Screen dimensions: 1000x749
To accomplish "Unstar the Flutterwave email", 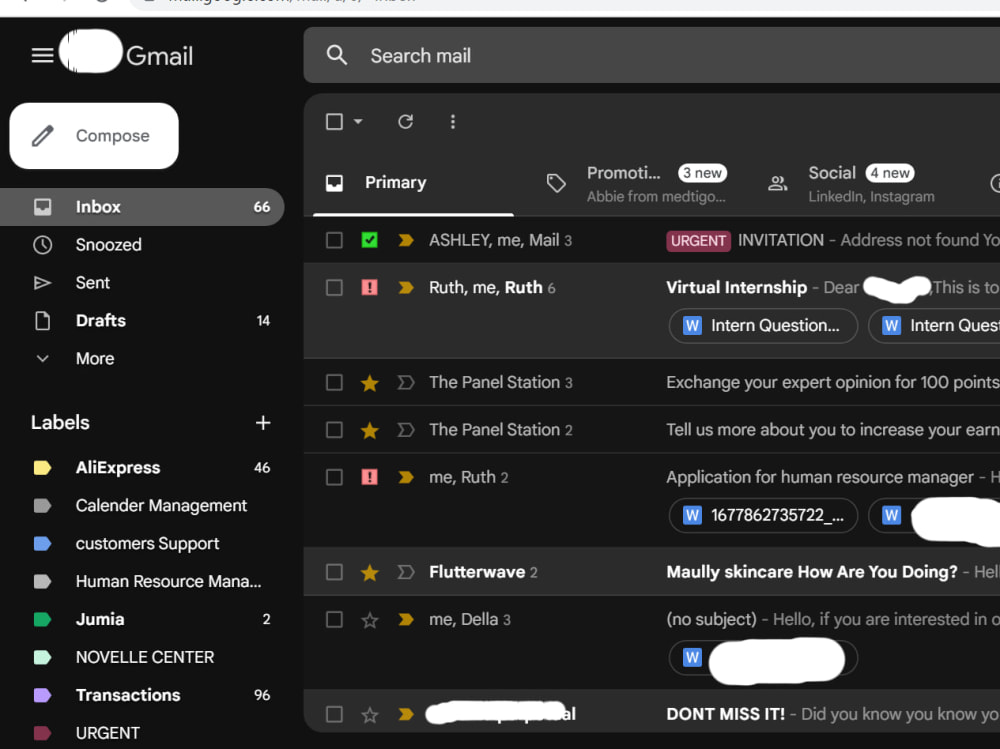I will (369, 572).
